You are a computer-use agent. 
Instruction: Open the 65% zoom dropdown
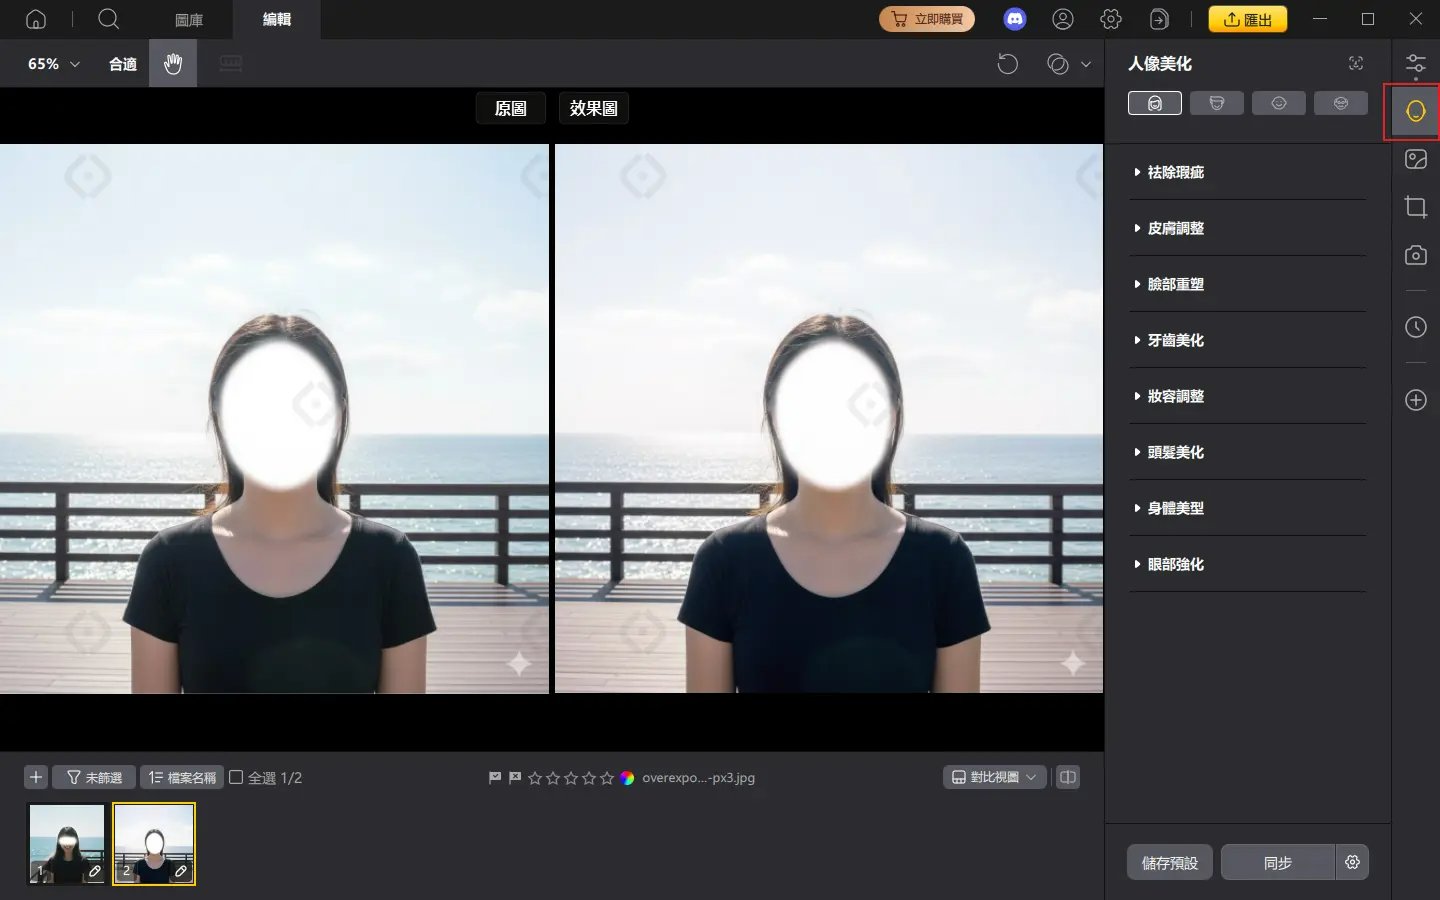(x=53, y=64)
